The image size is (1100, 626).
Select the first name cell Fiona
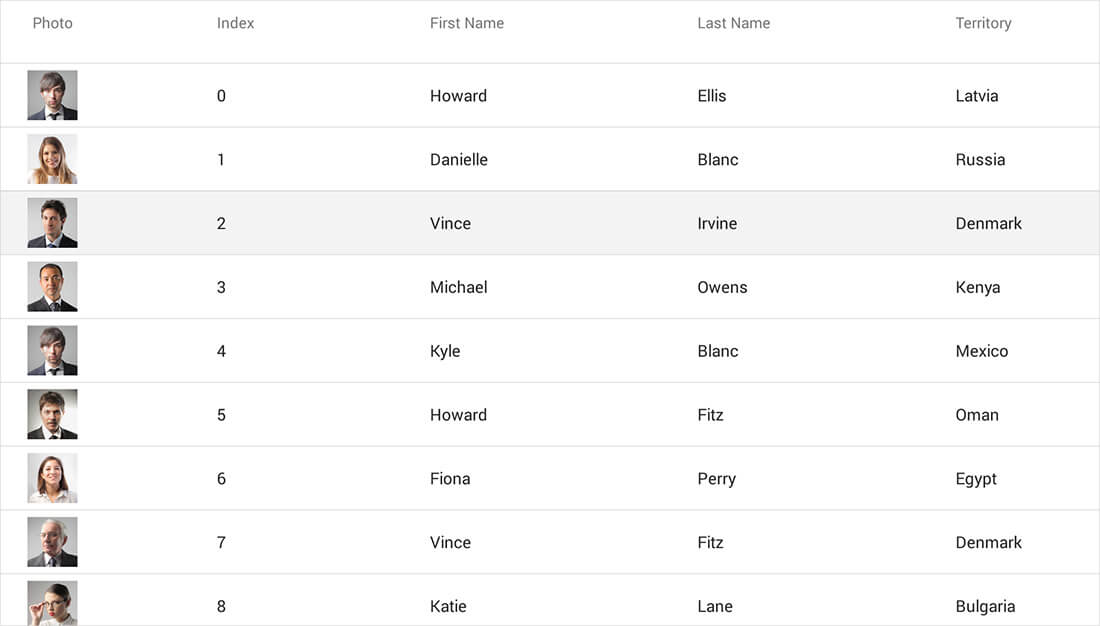450,479
